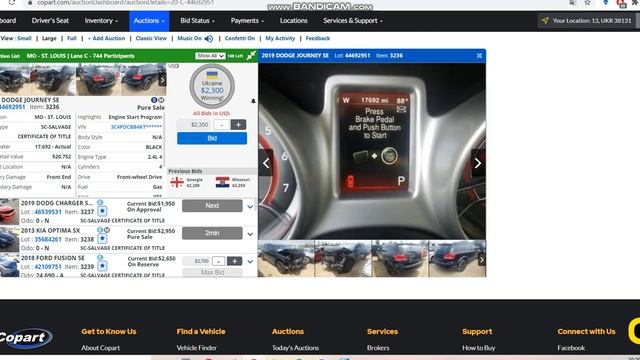Switch to Full view

(72, 38)
